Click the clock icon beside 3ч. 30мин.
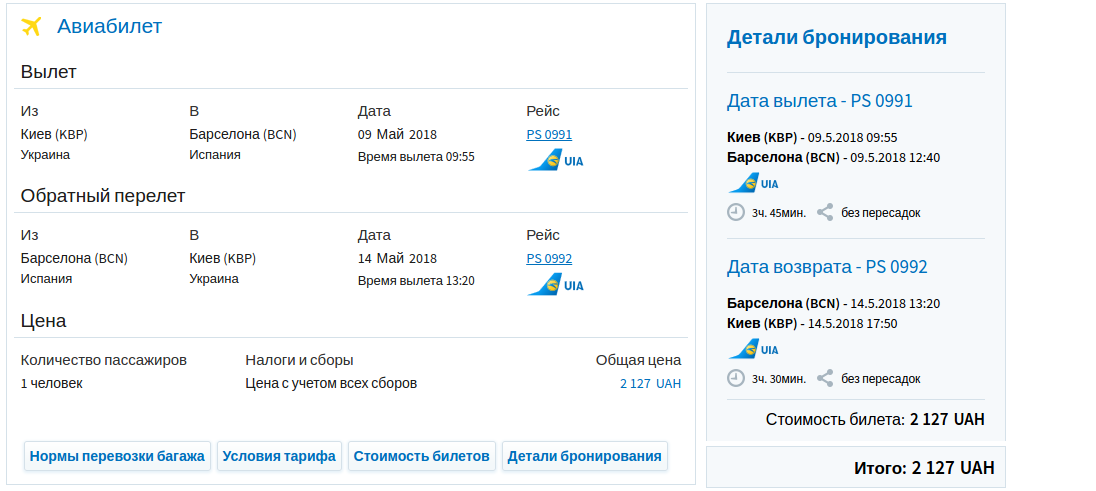Screen dimensions: 1096x491 click(736, 378)
